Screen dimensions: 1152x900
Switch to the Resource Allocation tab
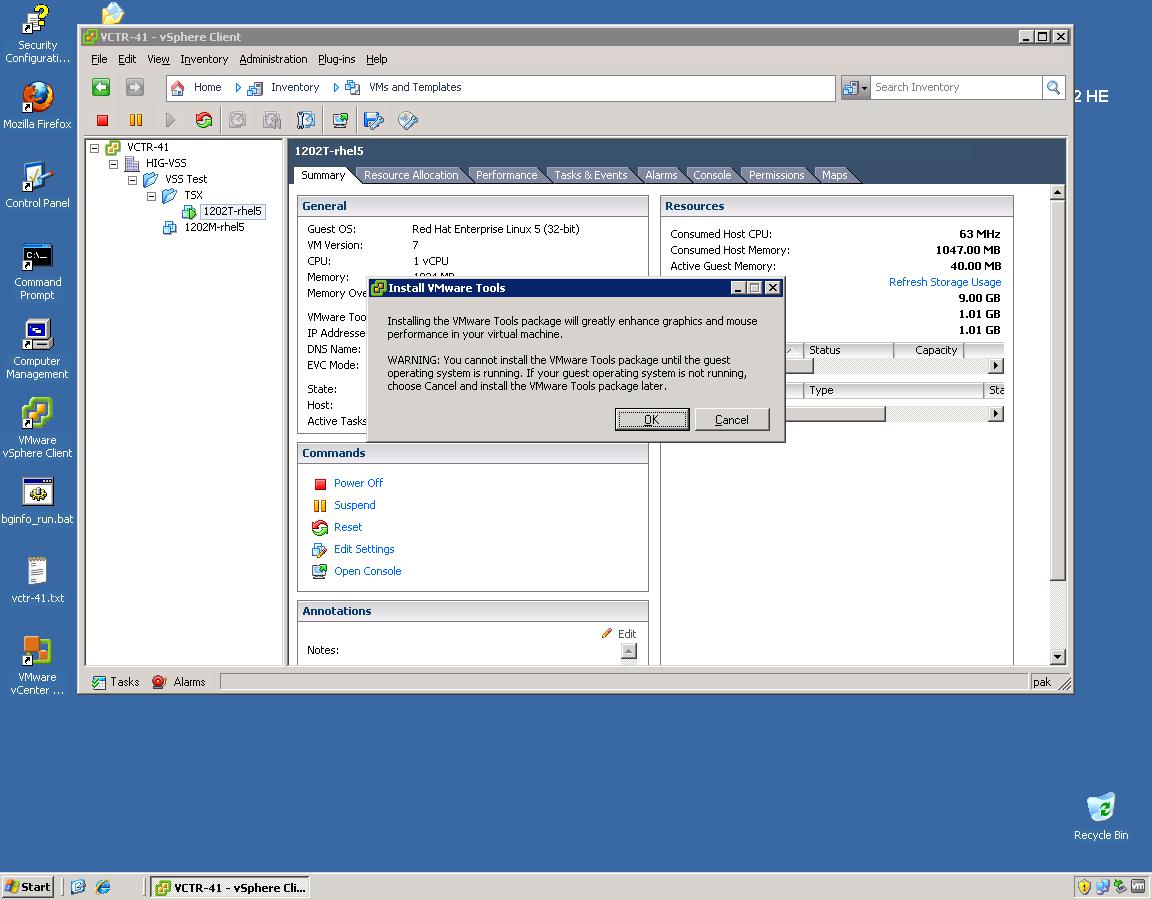(411, 176)
